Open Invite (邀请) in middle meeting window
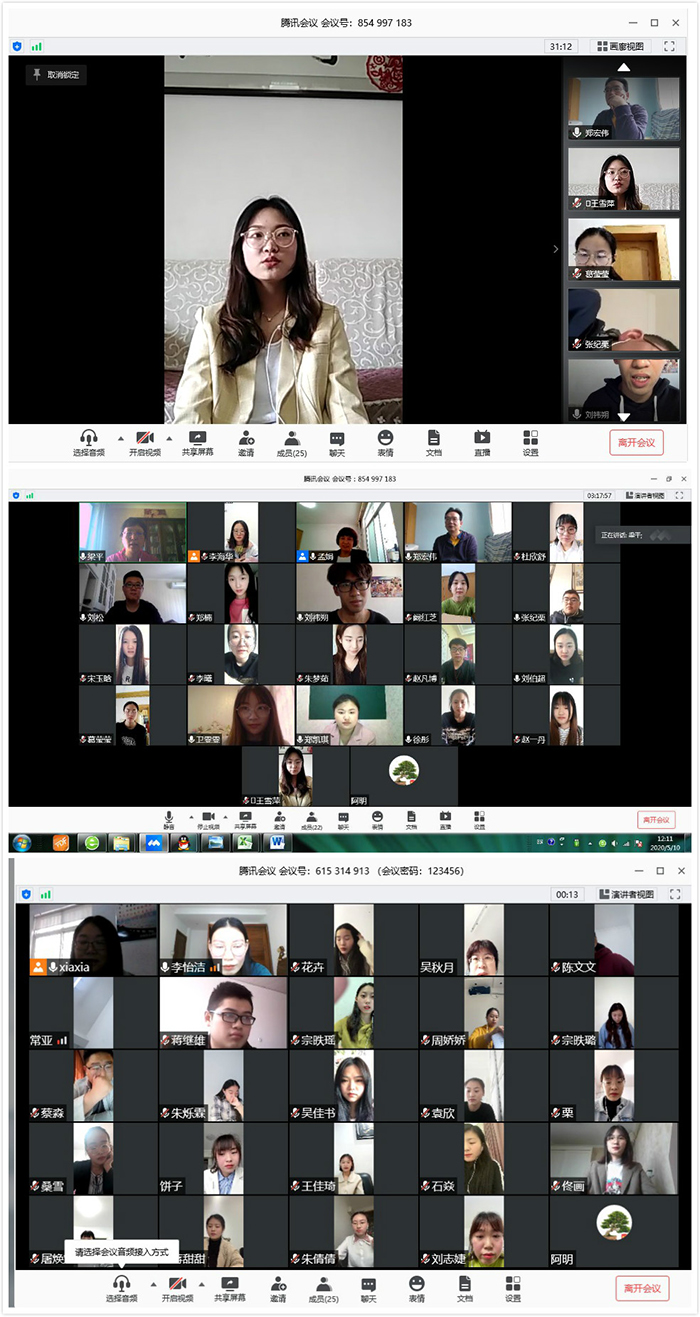The width and height of the screenshot is (700, 1317). tap(279, 821)
